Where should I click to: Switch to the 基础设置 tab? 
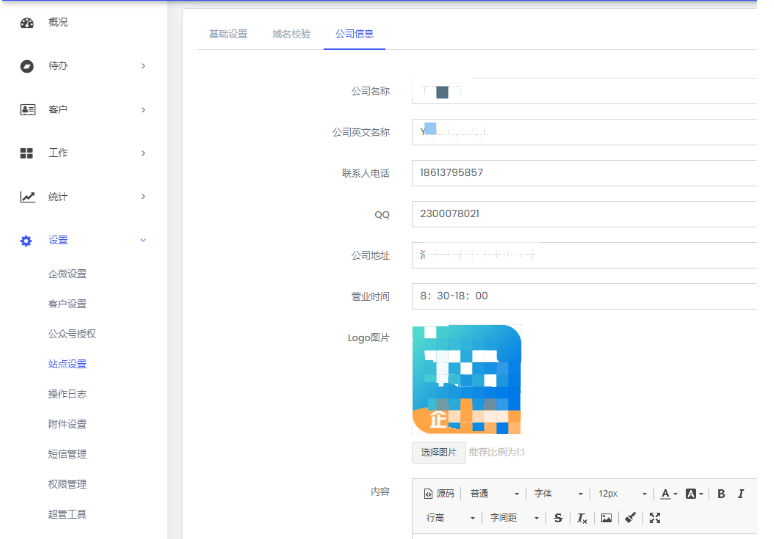[228, 33]
